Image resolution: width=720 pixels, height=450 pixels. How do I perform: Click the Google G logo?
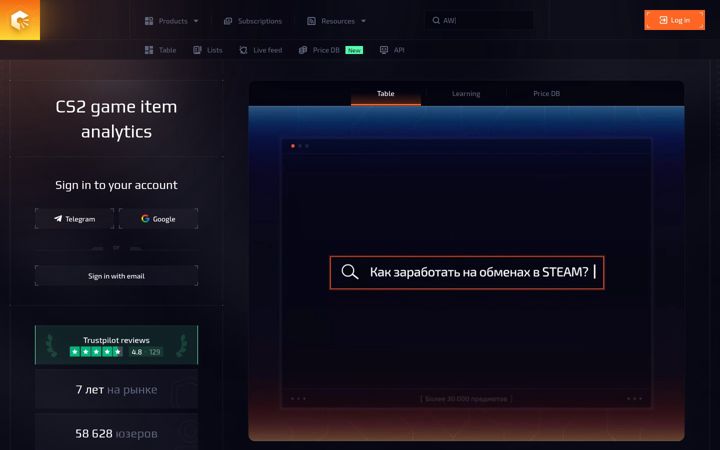tap(145, 219)
